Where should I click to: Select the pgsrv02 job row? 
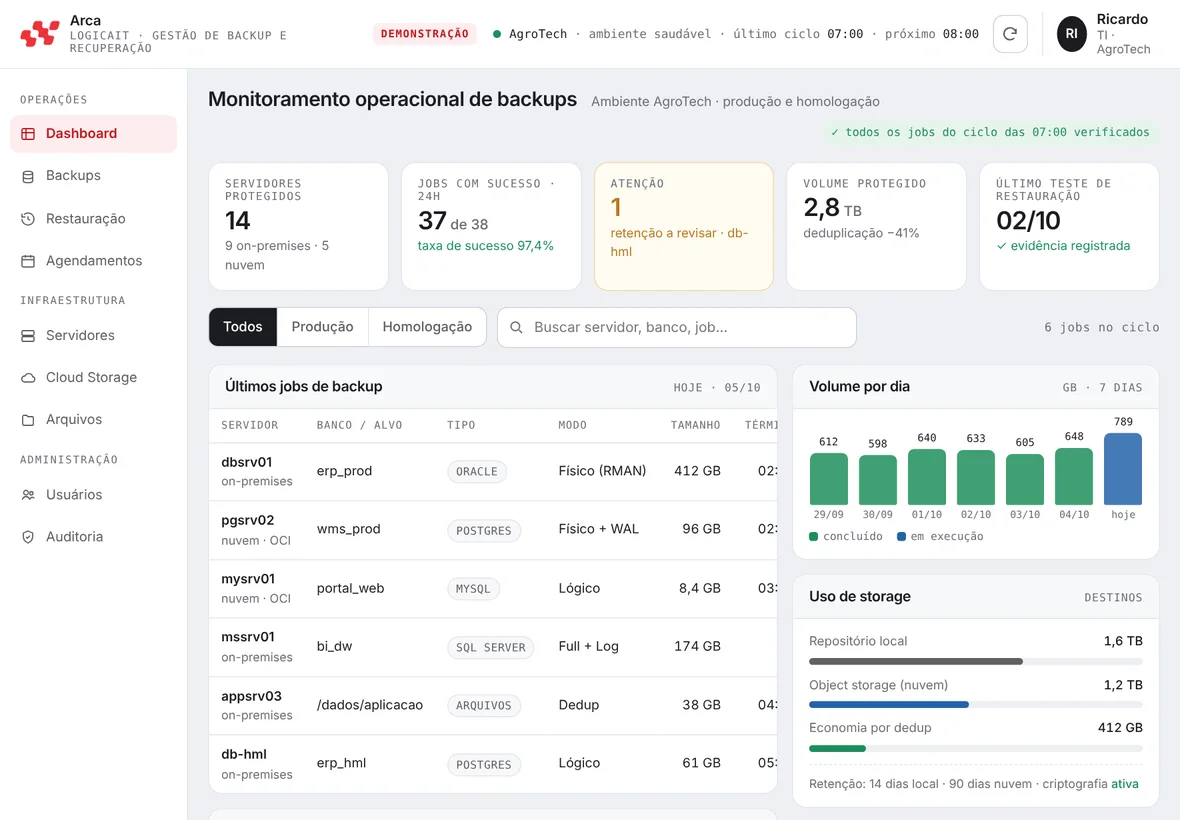pos(493,530)
